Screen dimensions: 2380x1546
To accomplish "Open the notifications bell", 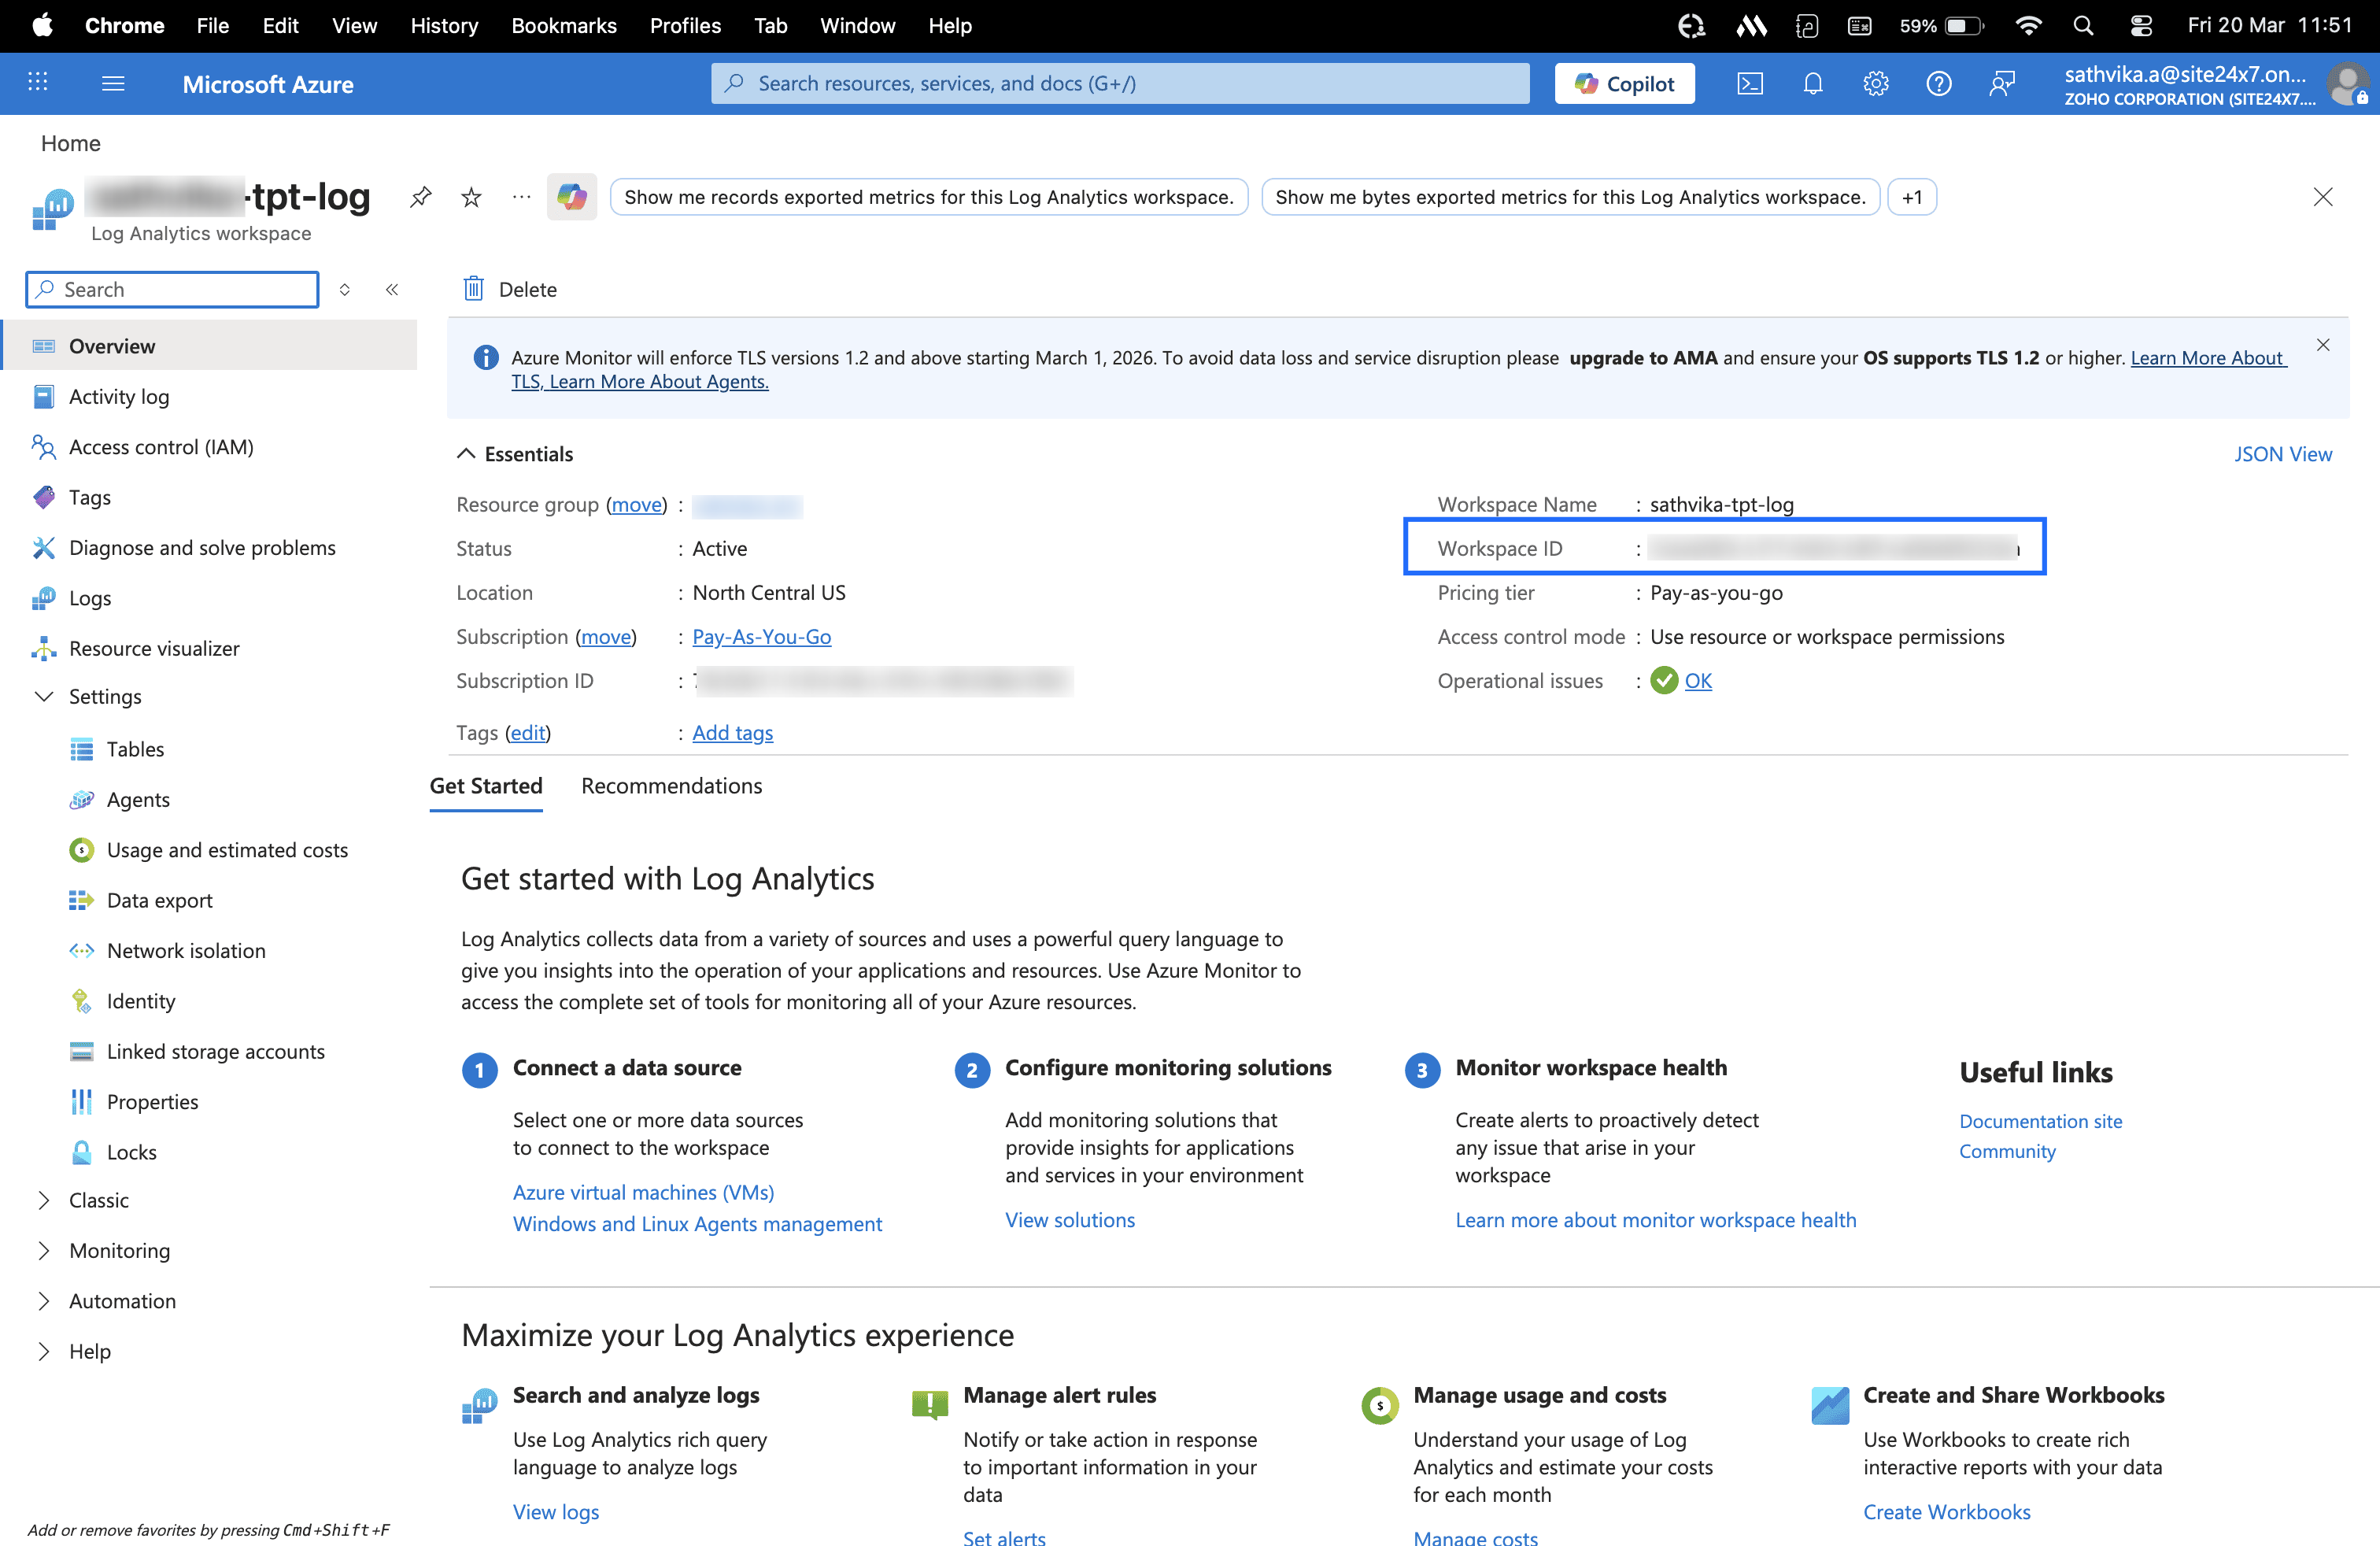I will click(1813, 84).
